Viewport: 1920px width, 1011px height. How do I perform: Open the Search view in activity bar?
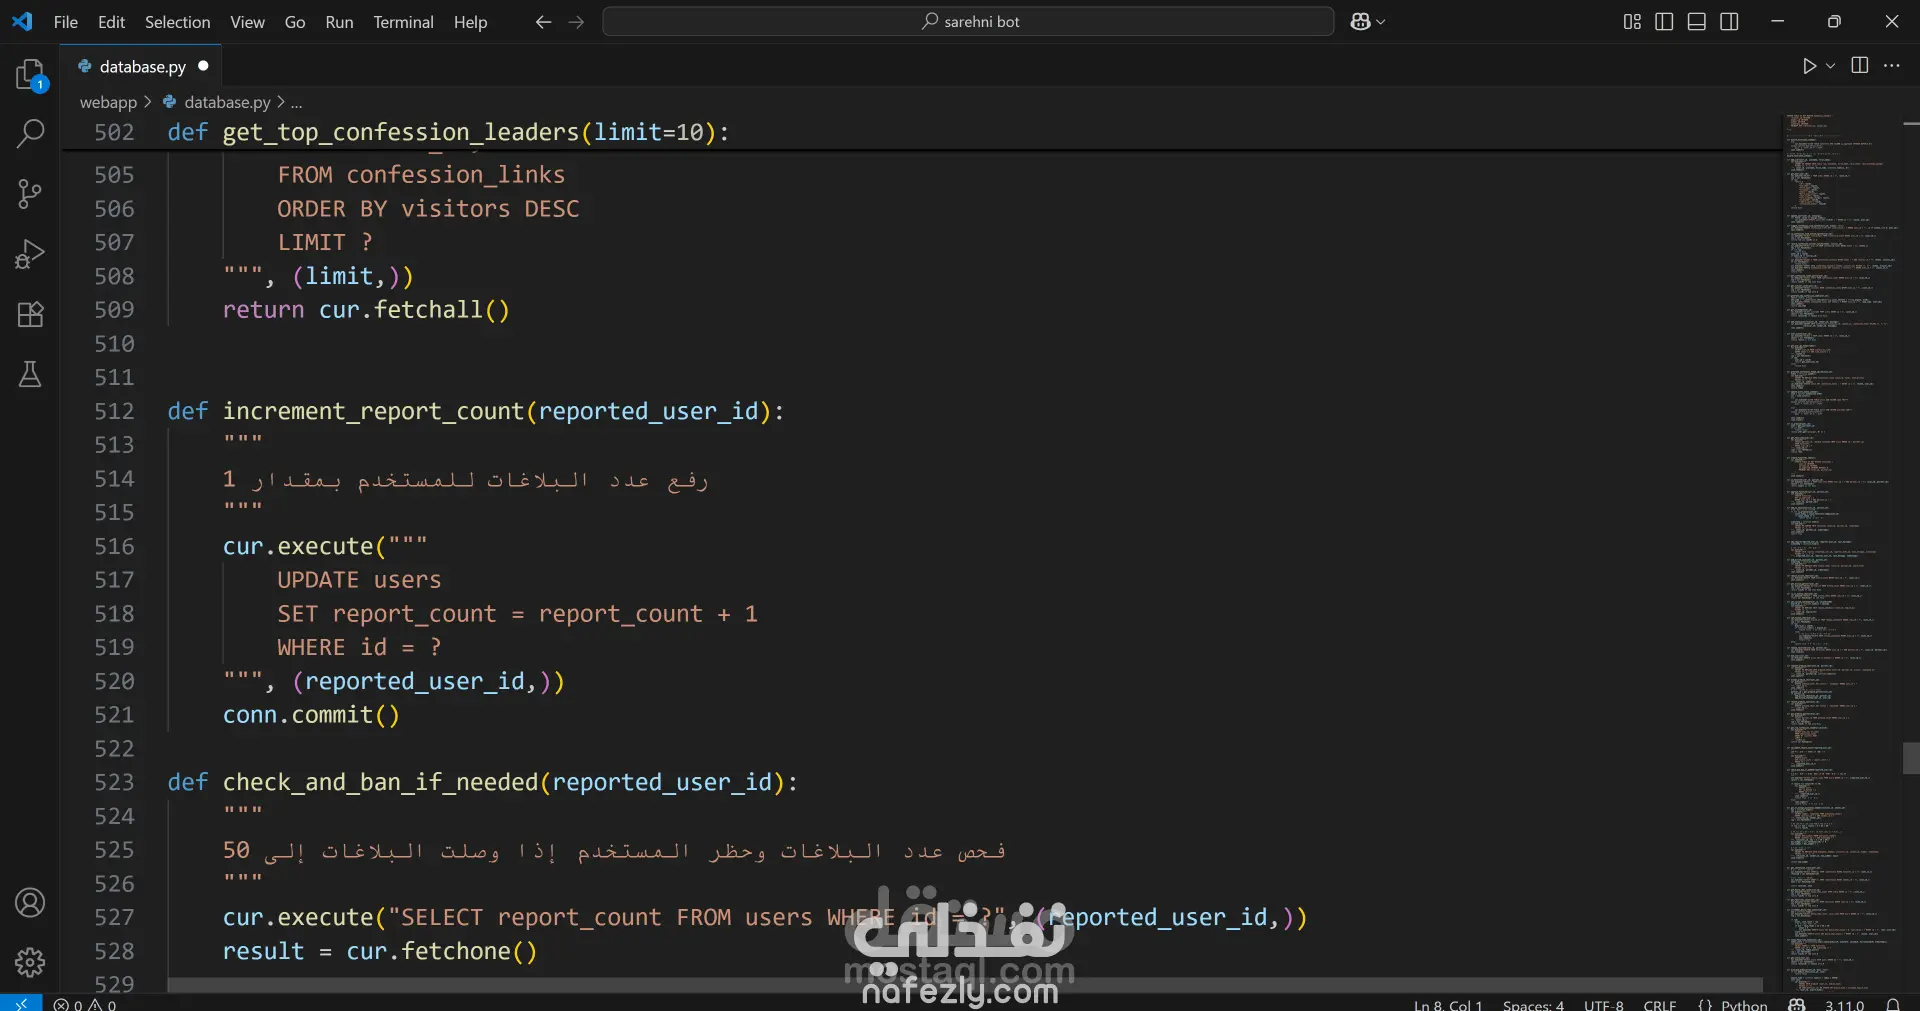(30, 133)
